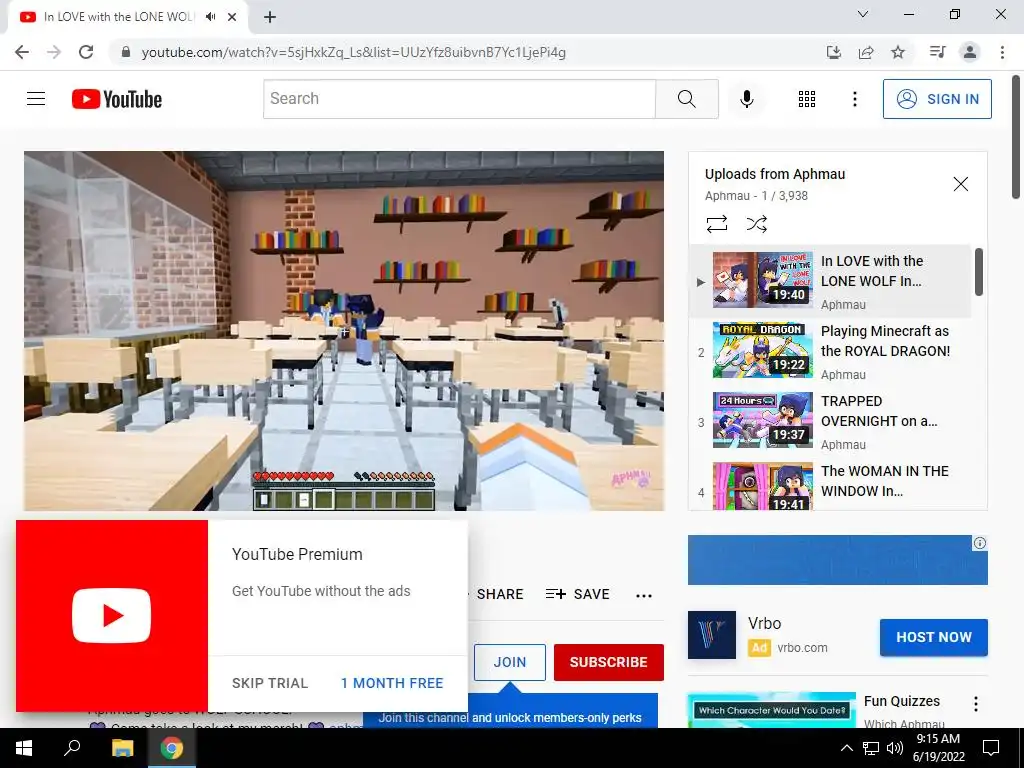Screen dimensions: 1024x768
Task: Open media control icon in Chrome toolbar
Action: [937, 52]
